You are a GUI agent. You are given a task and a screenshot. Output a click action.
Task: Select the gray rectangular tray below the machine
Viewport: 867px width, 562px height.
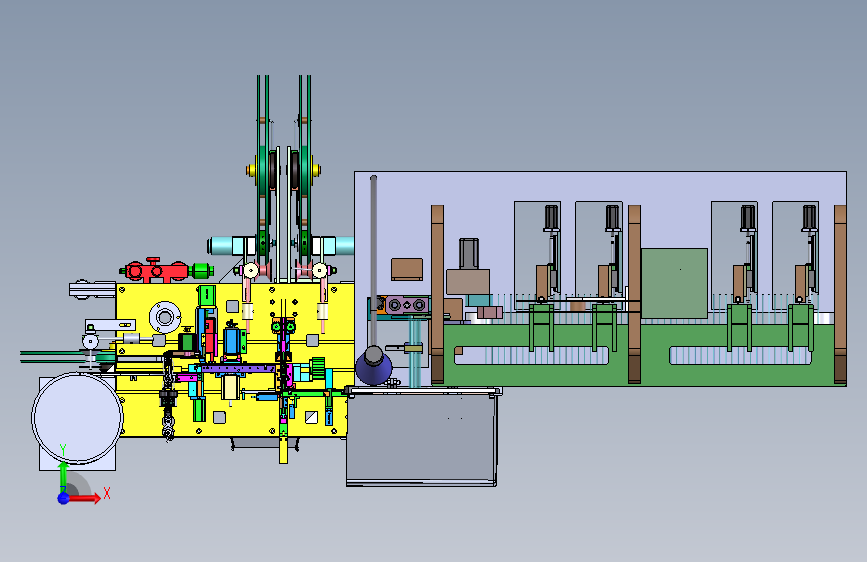421,437
